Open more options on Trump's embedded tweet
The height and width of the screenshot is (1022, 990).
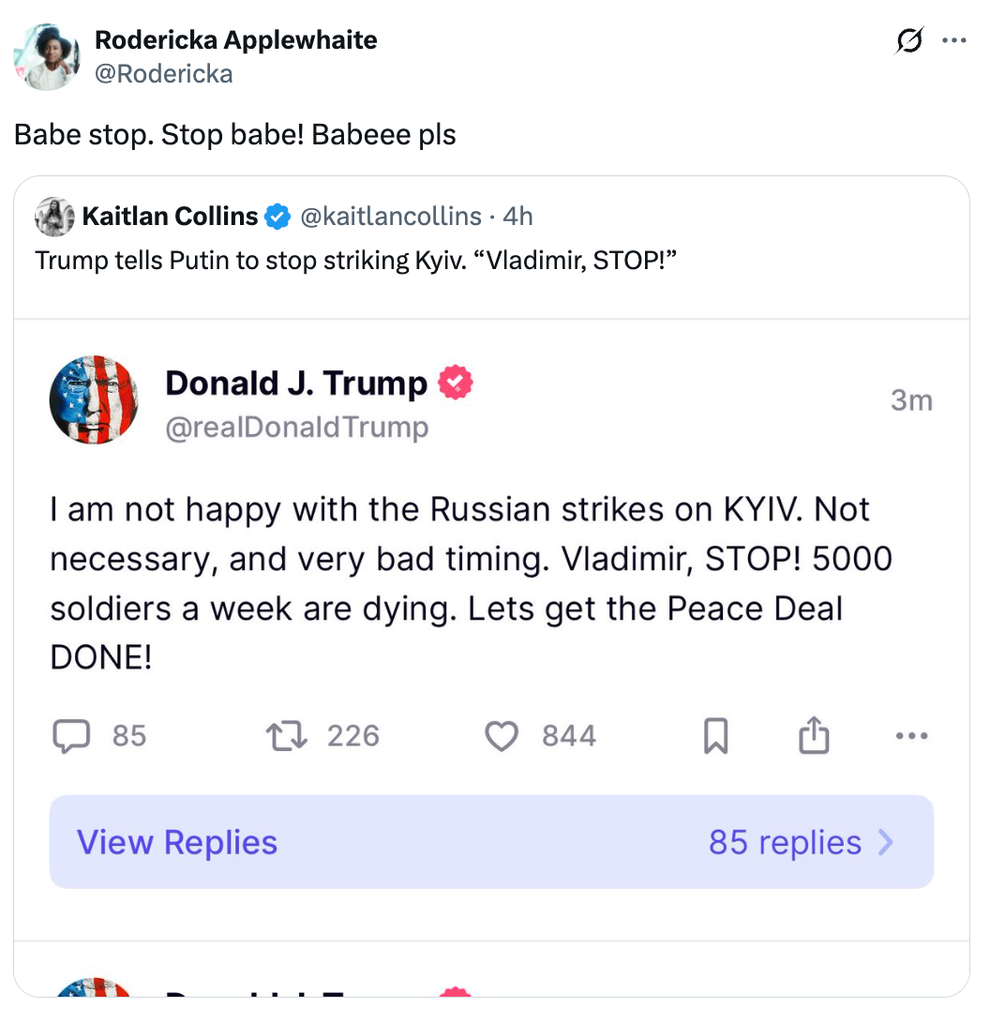(911, 735)
